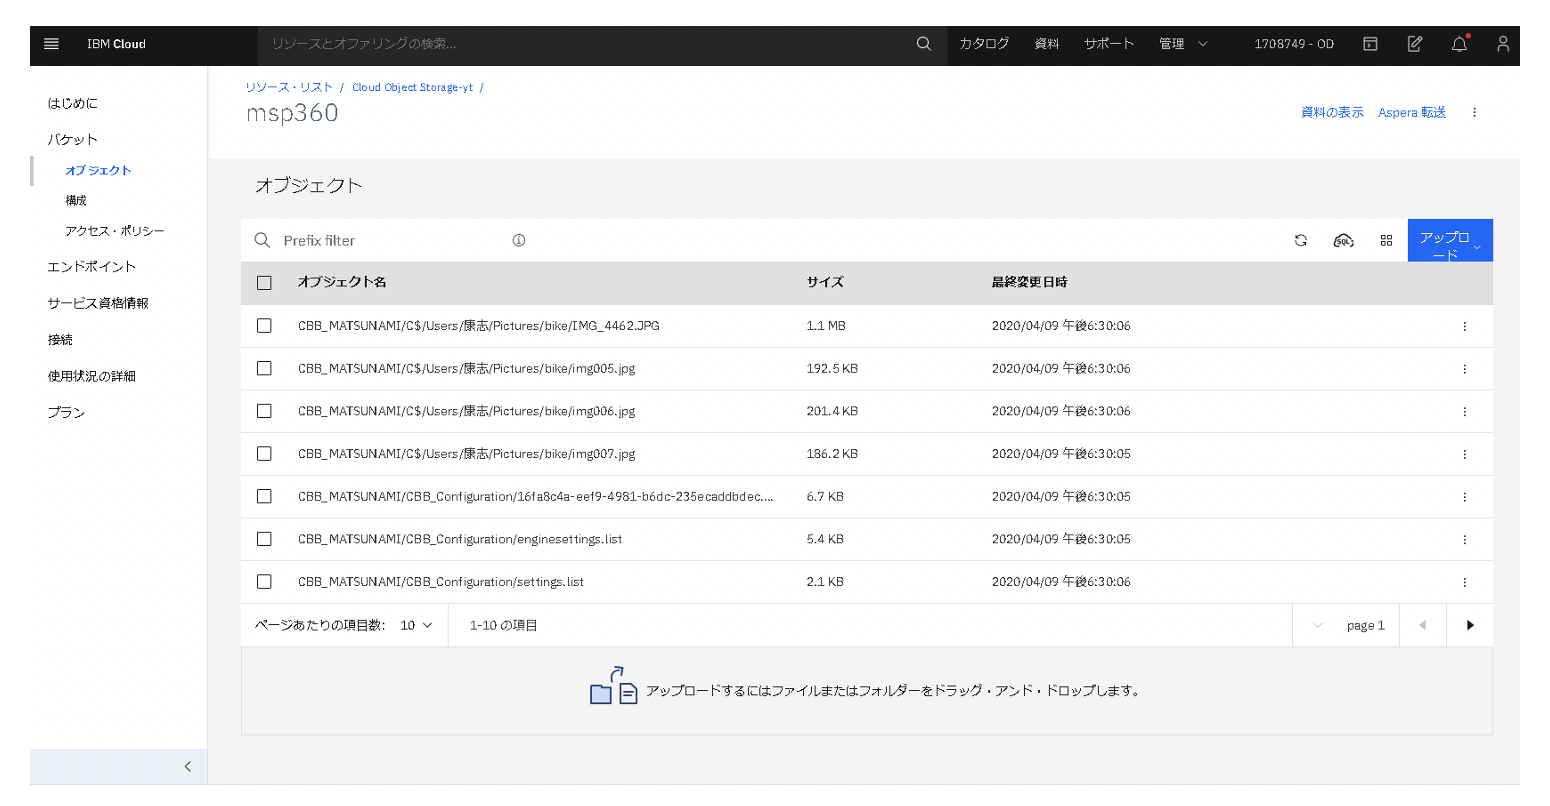Select サービス資格情報 in sidebar
This screenshot has width=1550, height=806.
98,303
